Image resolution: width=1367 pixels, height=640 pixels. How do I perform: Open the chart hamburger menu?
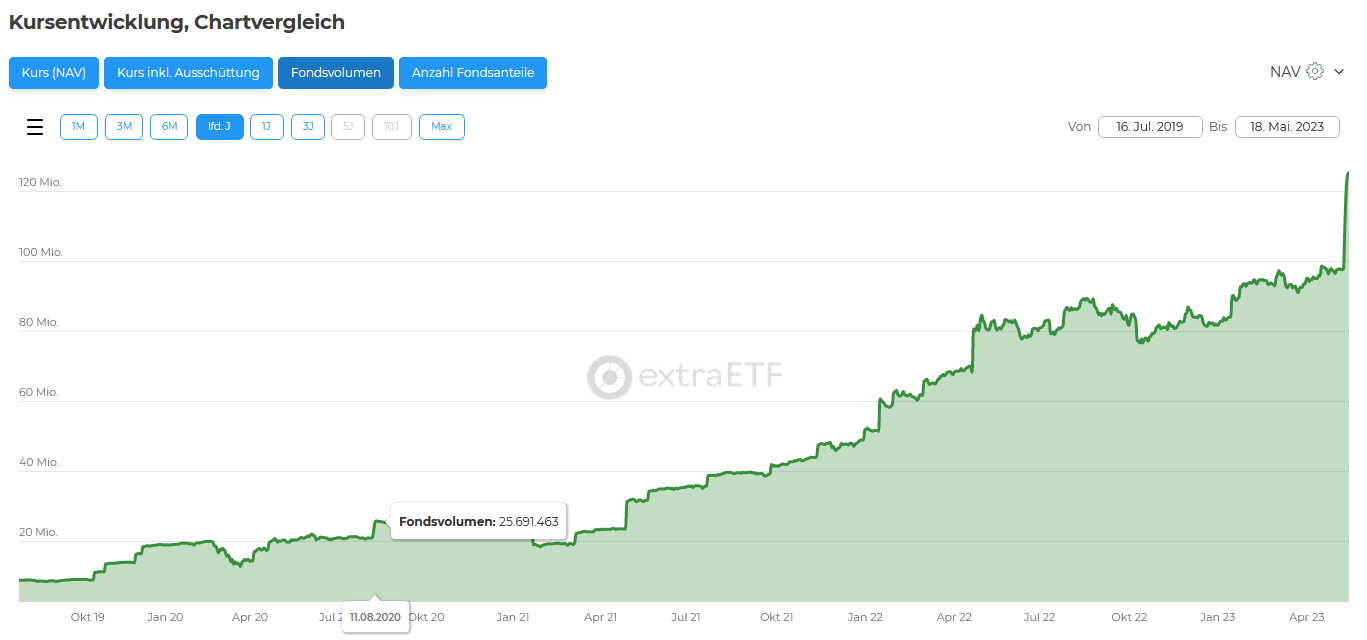(x=35, y=127)
